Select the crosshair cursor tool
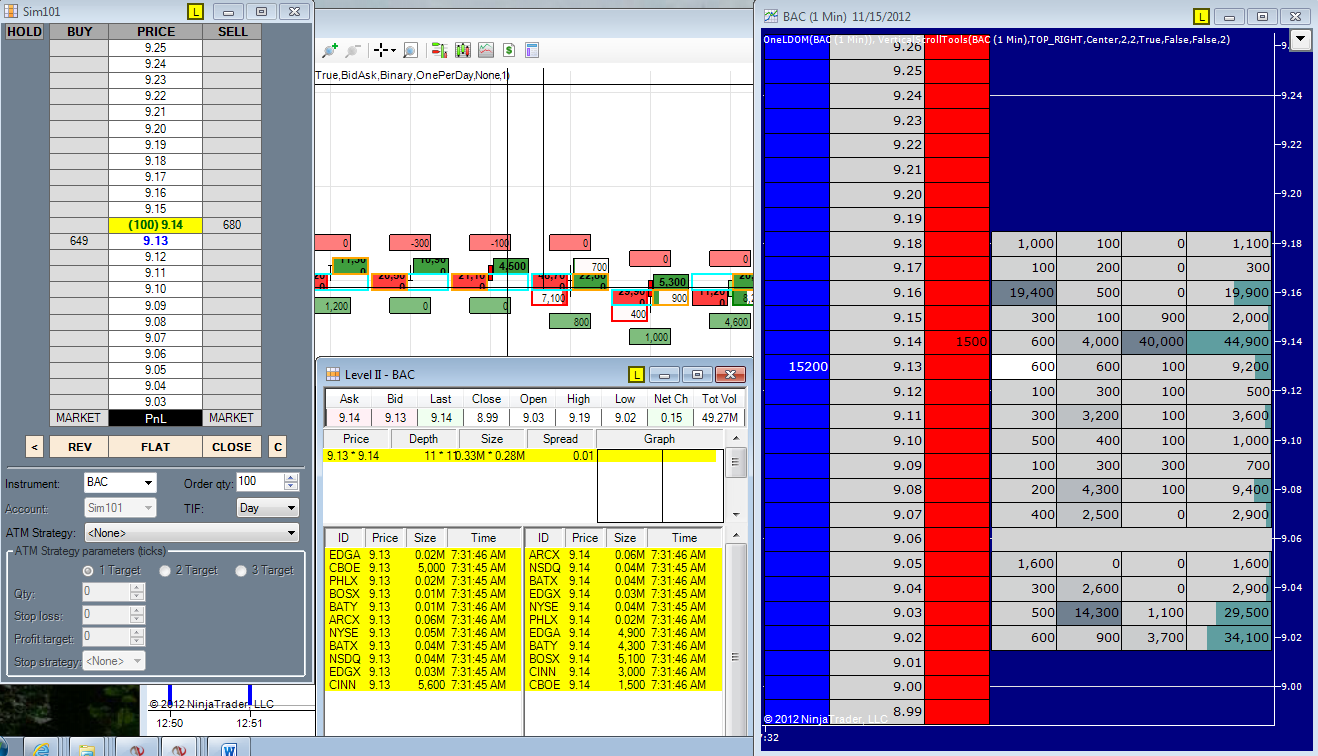Image resolution: width=1318 pixels, height=756 pixels. 380,50
